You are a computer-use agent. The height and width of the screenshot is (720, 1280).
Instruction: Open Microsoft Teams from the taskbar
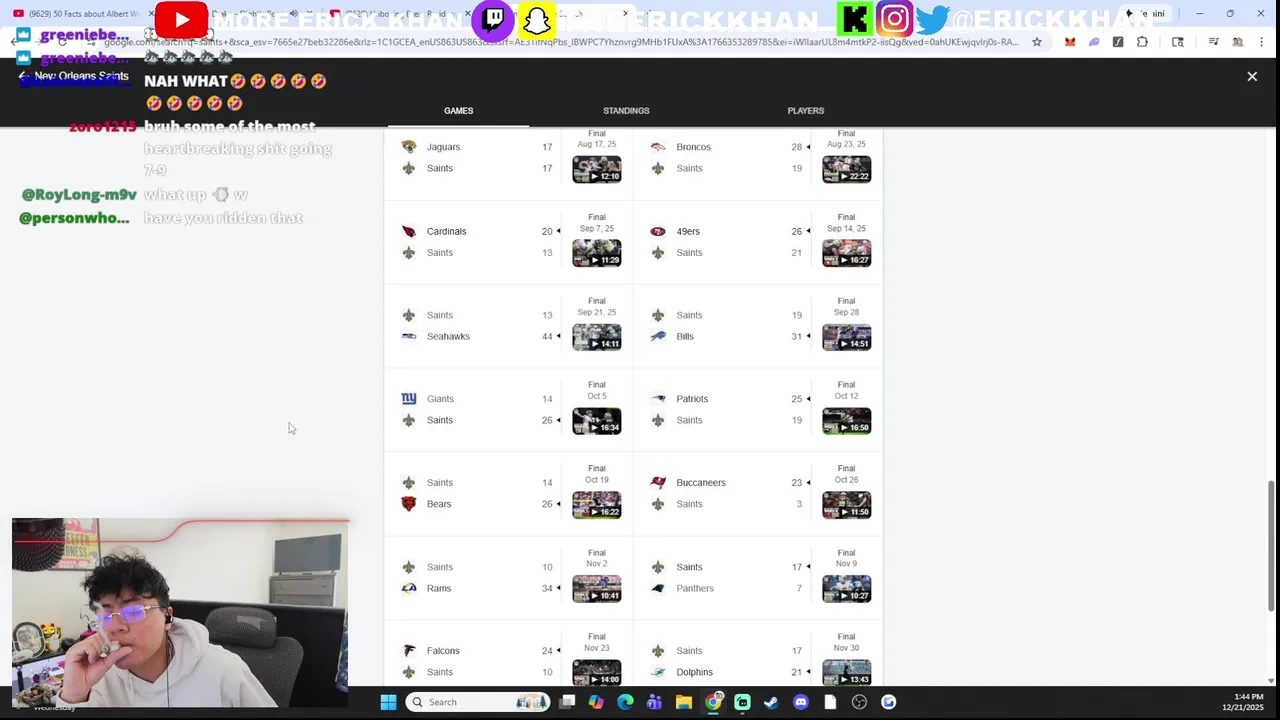[x=654, y=702]
